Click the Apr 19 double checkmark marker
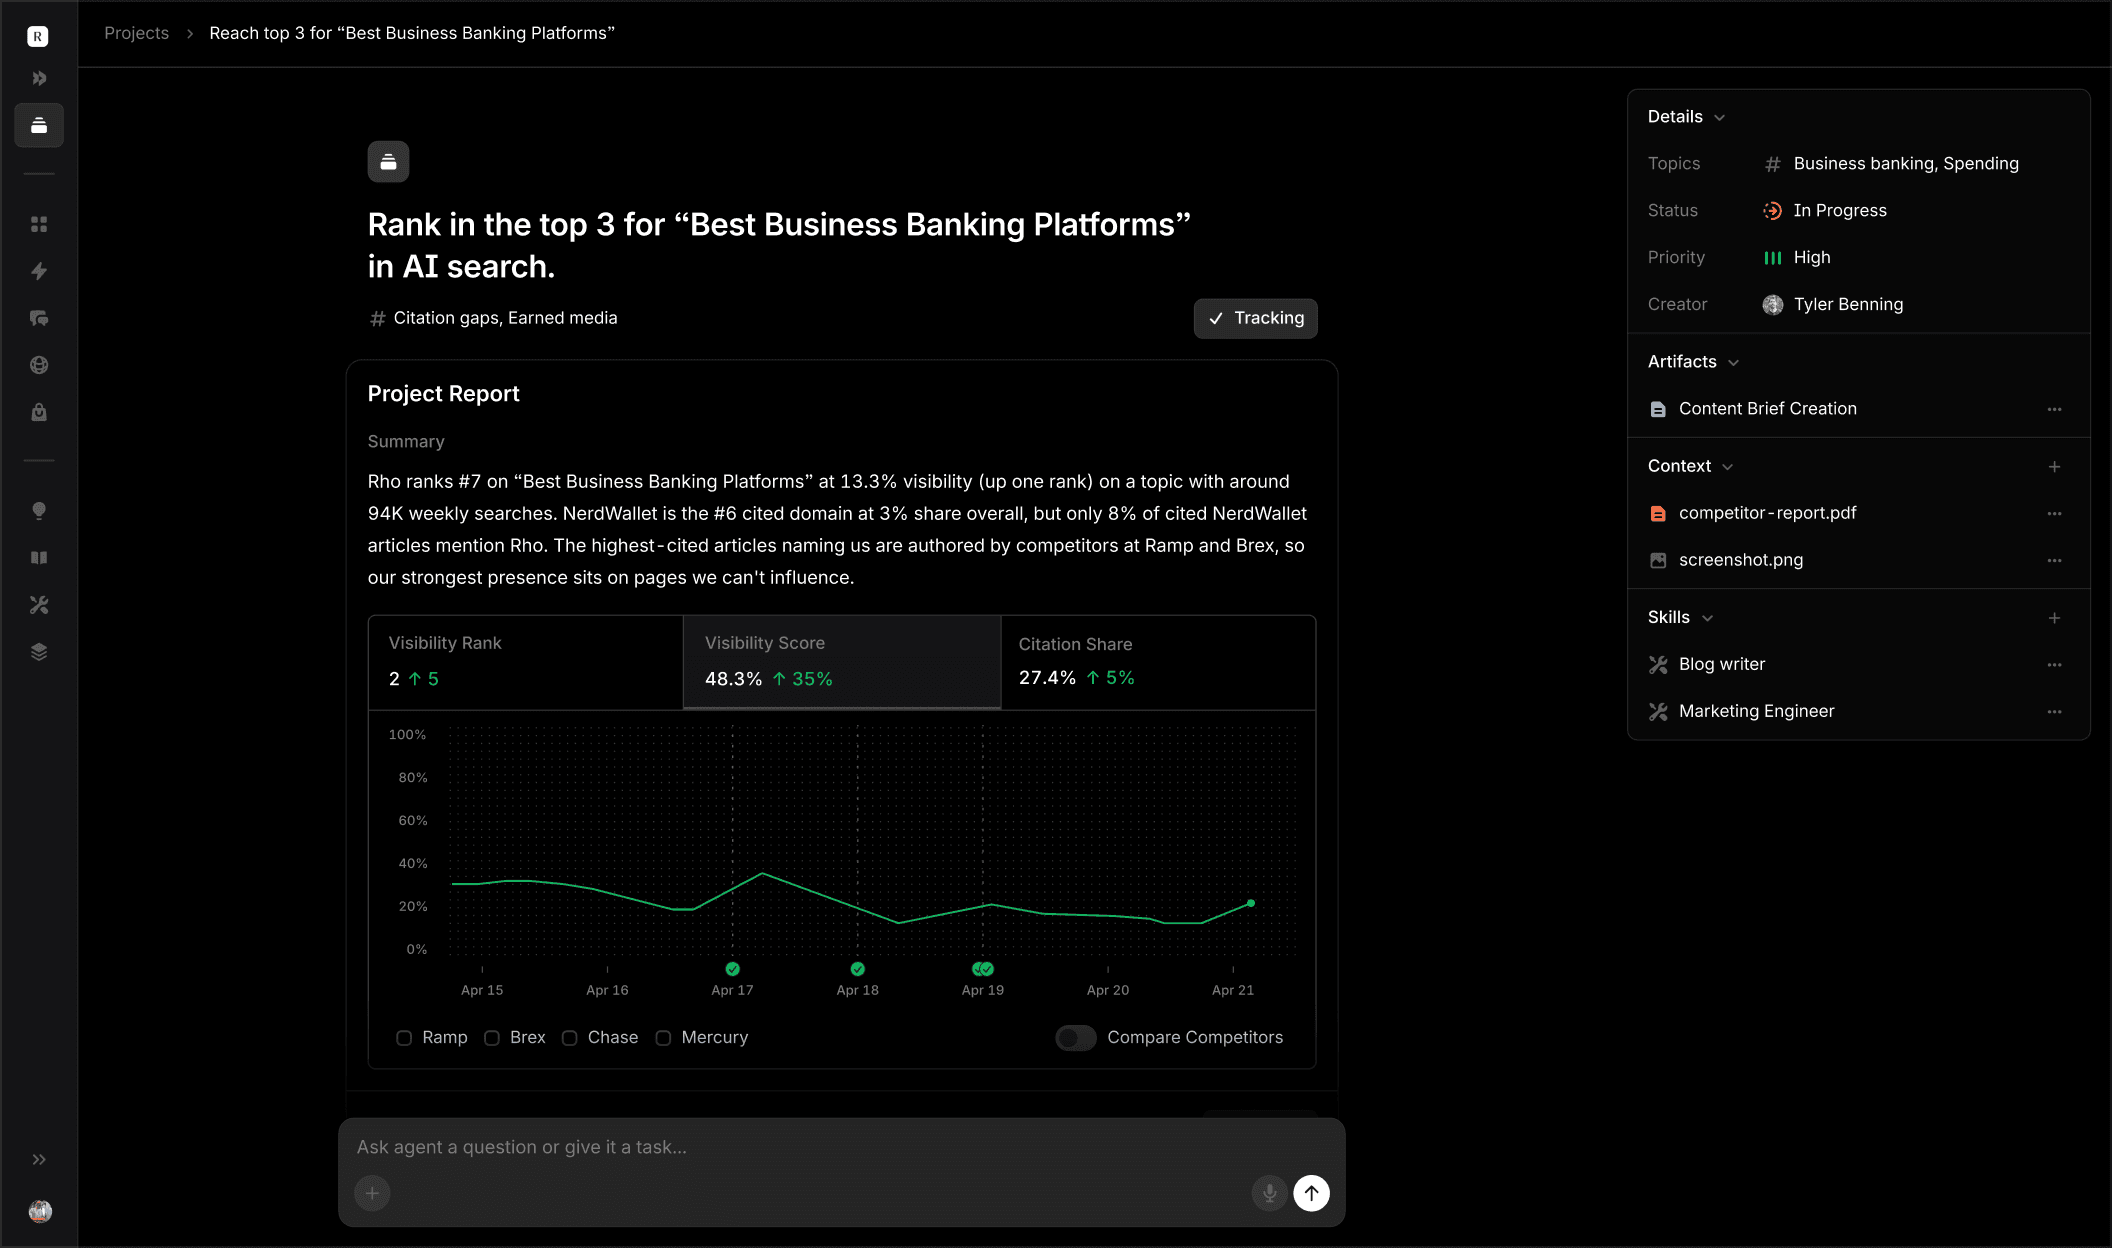Image resolution: width=2112 pixels, height=1248 pixels. (x=983, y=969)
